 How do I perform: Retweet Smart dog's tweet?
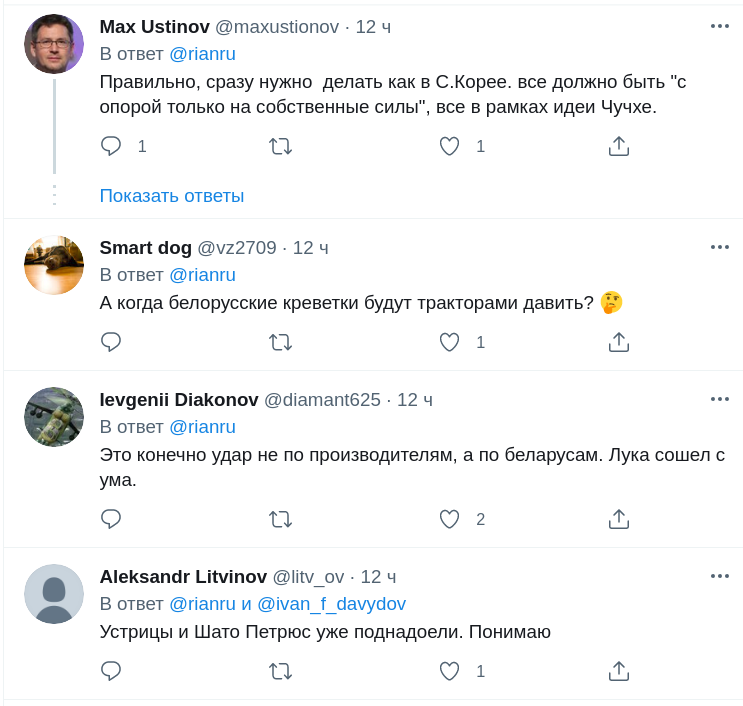280,342
